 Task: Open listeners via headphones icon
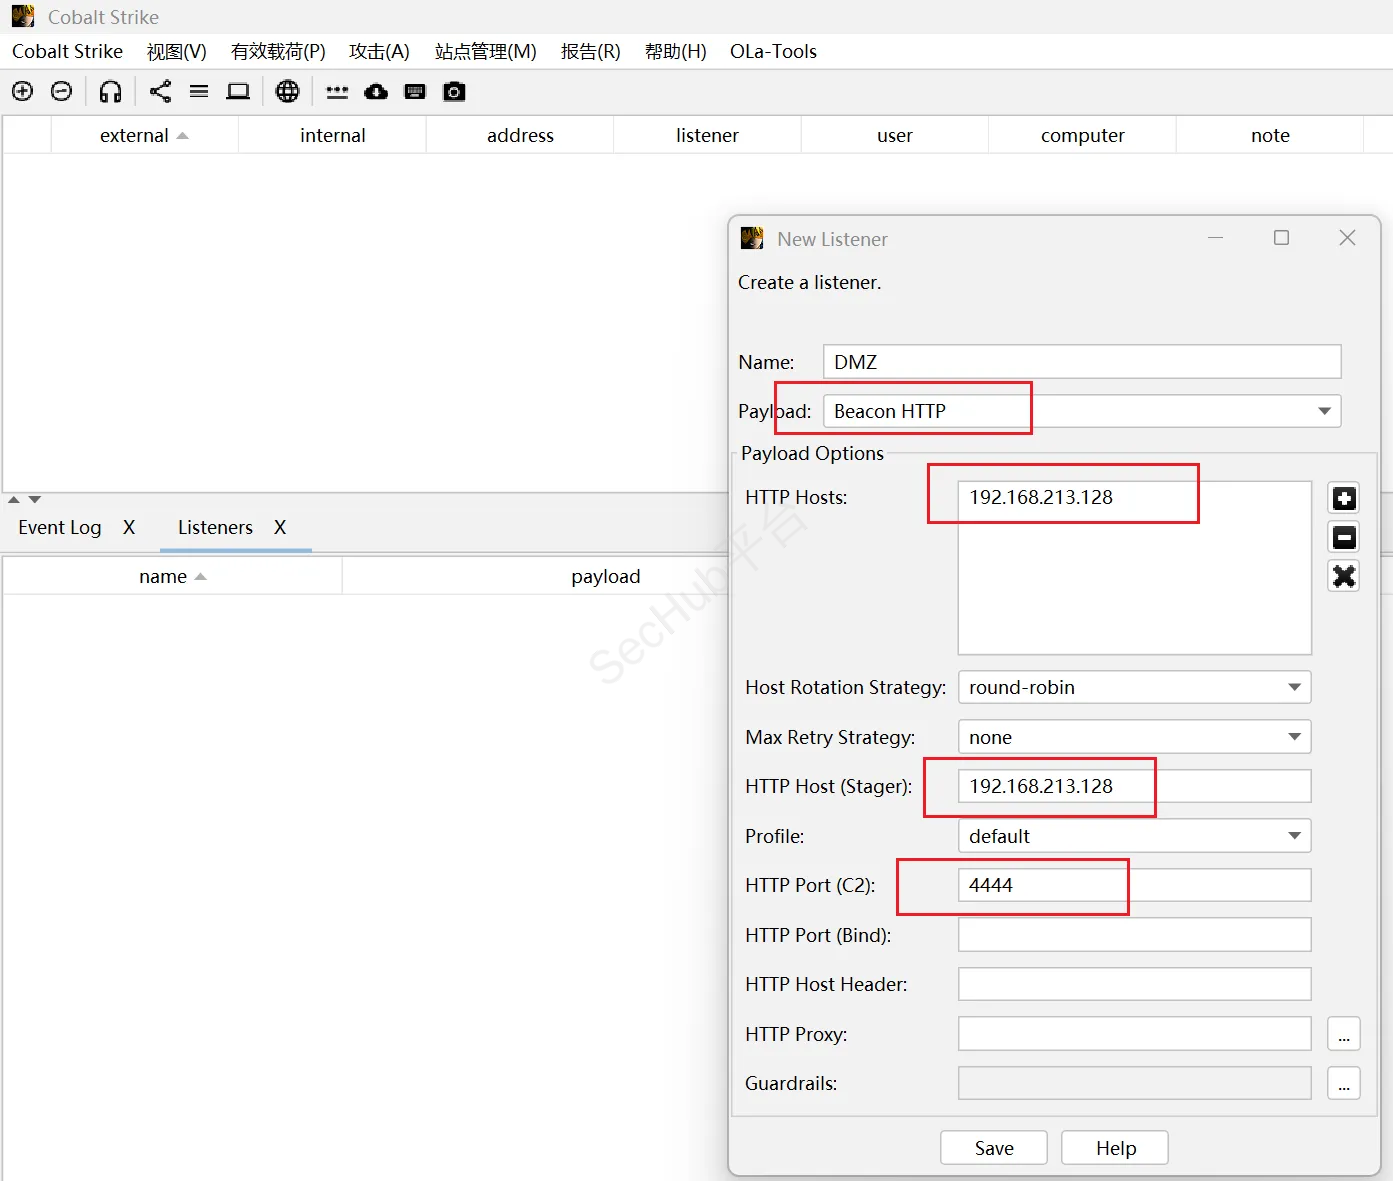[x=111, y=92]
